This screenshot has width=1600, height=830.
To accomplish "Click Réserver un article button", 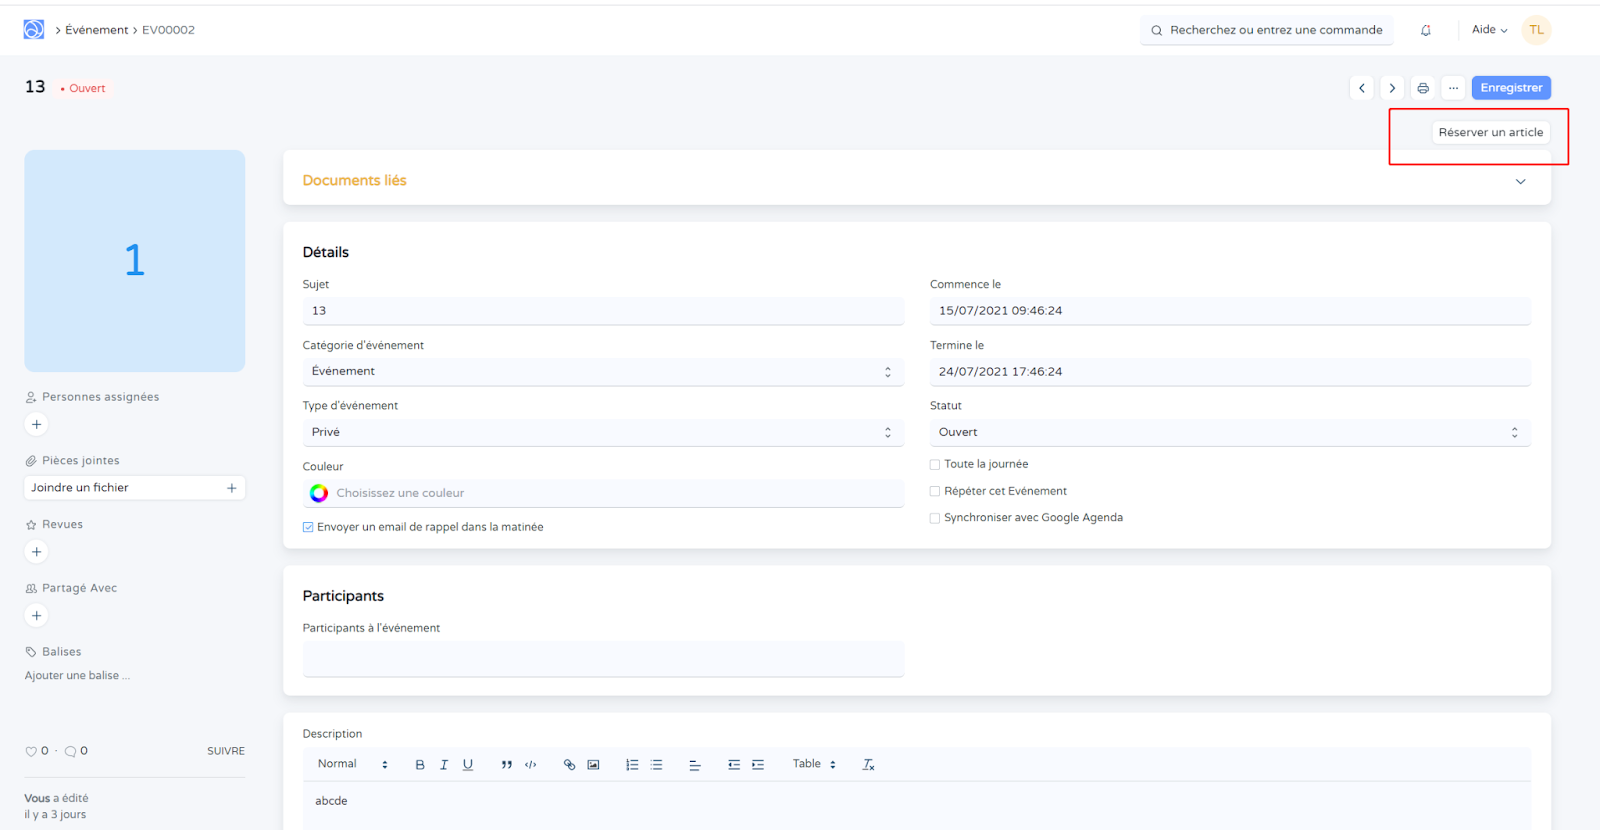I will tap(1490, 132).
